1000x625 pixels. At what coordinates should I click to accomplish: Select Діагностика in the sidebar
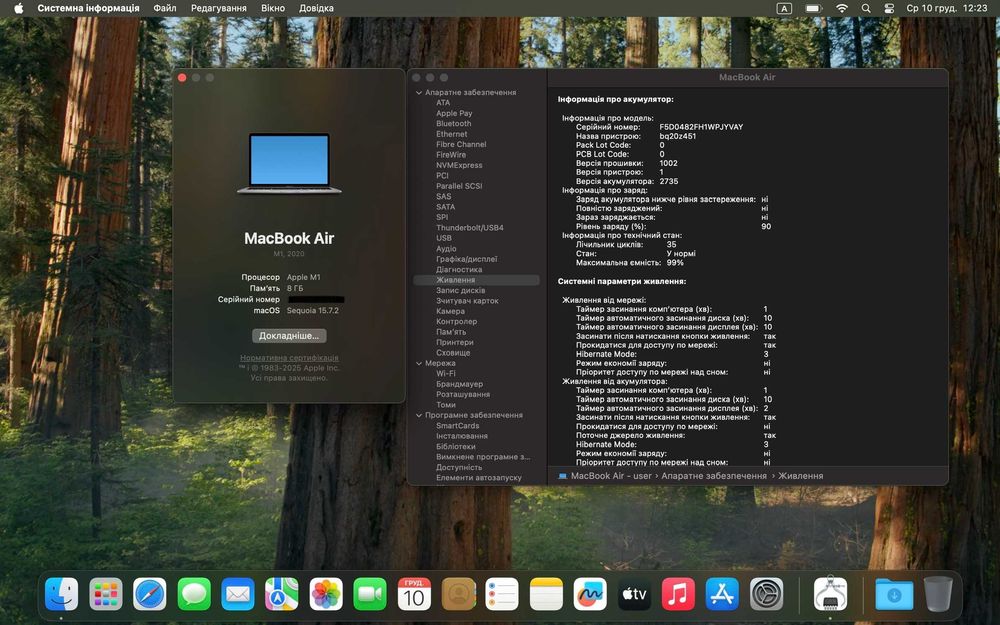pos(459,270)
